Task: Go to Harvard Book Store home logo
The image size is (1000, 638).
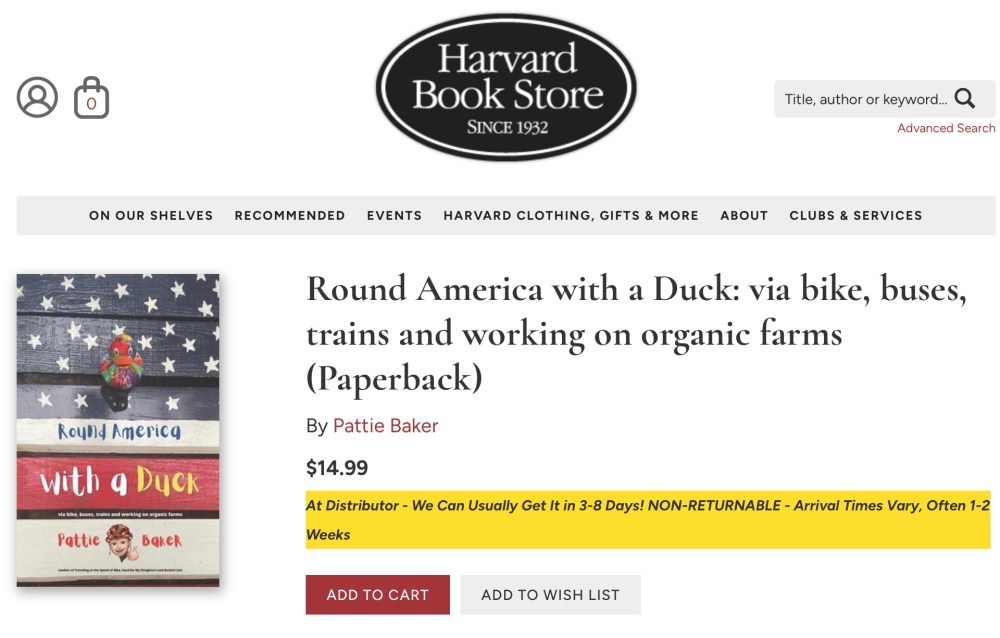Action: pos(506,87)
